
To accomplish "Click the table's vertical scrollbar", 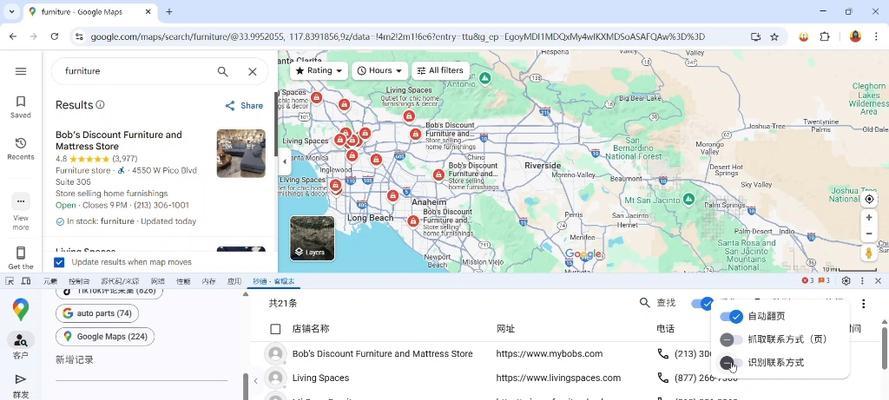I will click(x=884, y=348).
